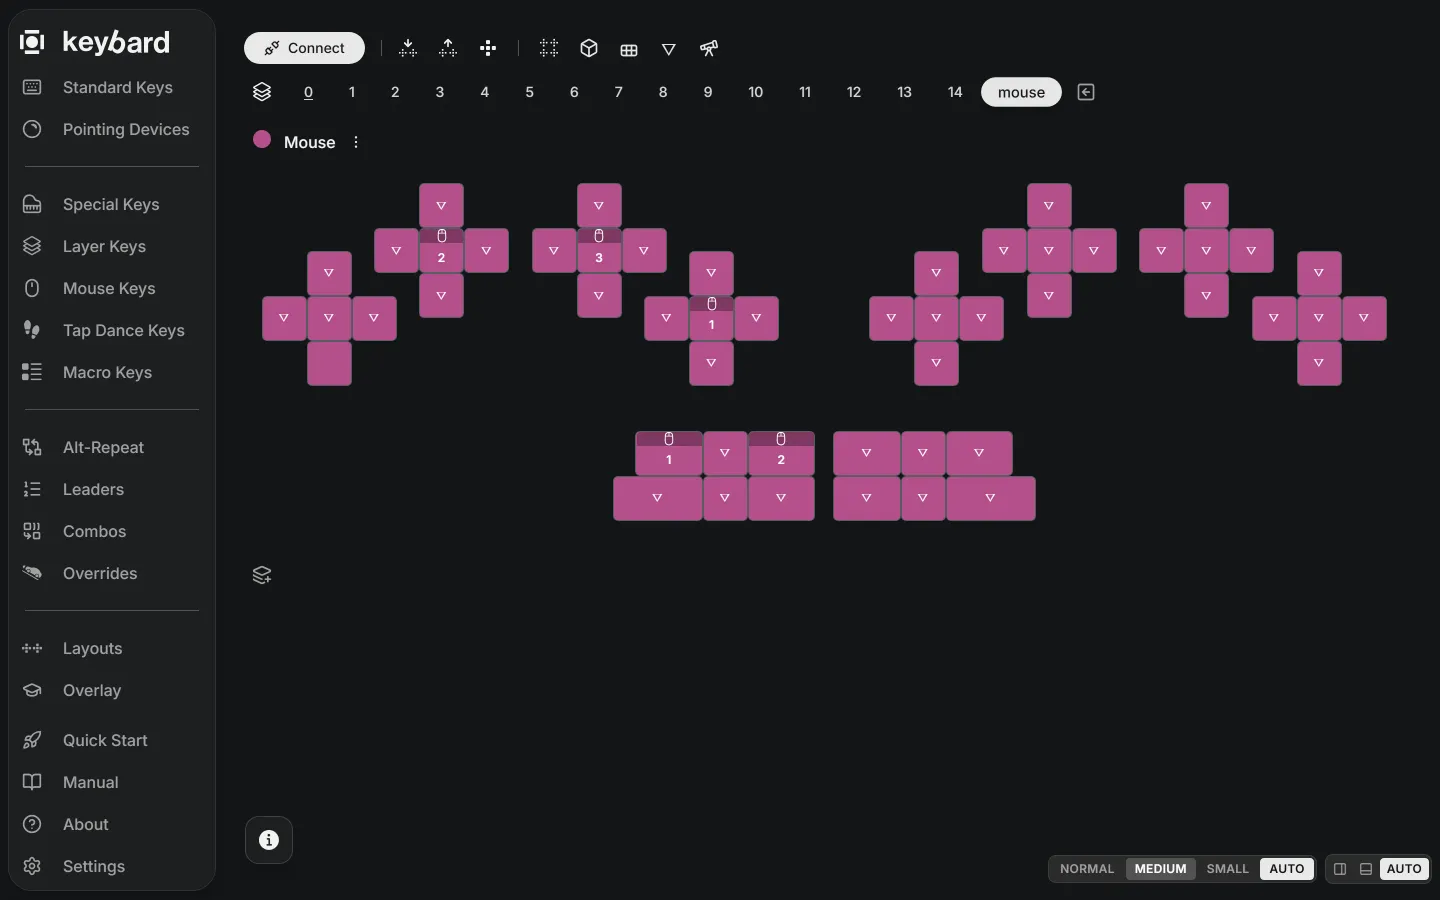Click the telescope icon in toolbar
This screenshot has width=1440, height=900.
[709, 48]
